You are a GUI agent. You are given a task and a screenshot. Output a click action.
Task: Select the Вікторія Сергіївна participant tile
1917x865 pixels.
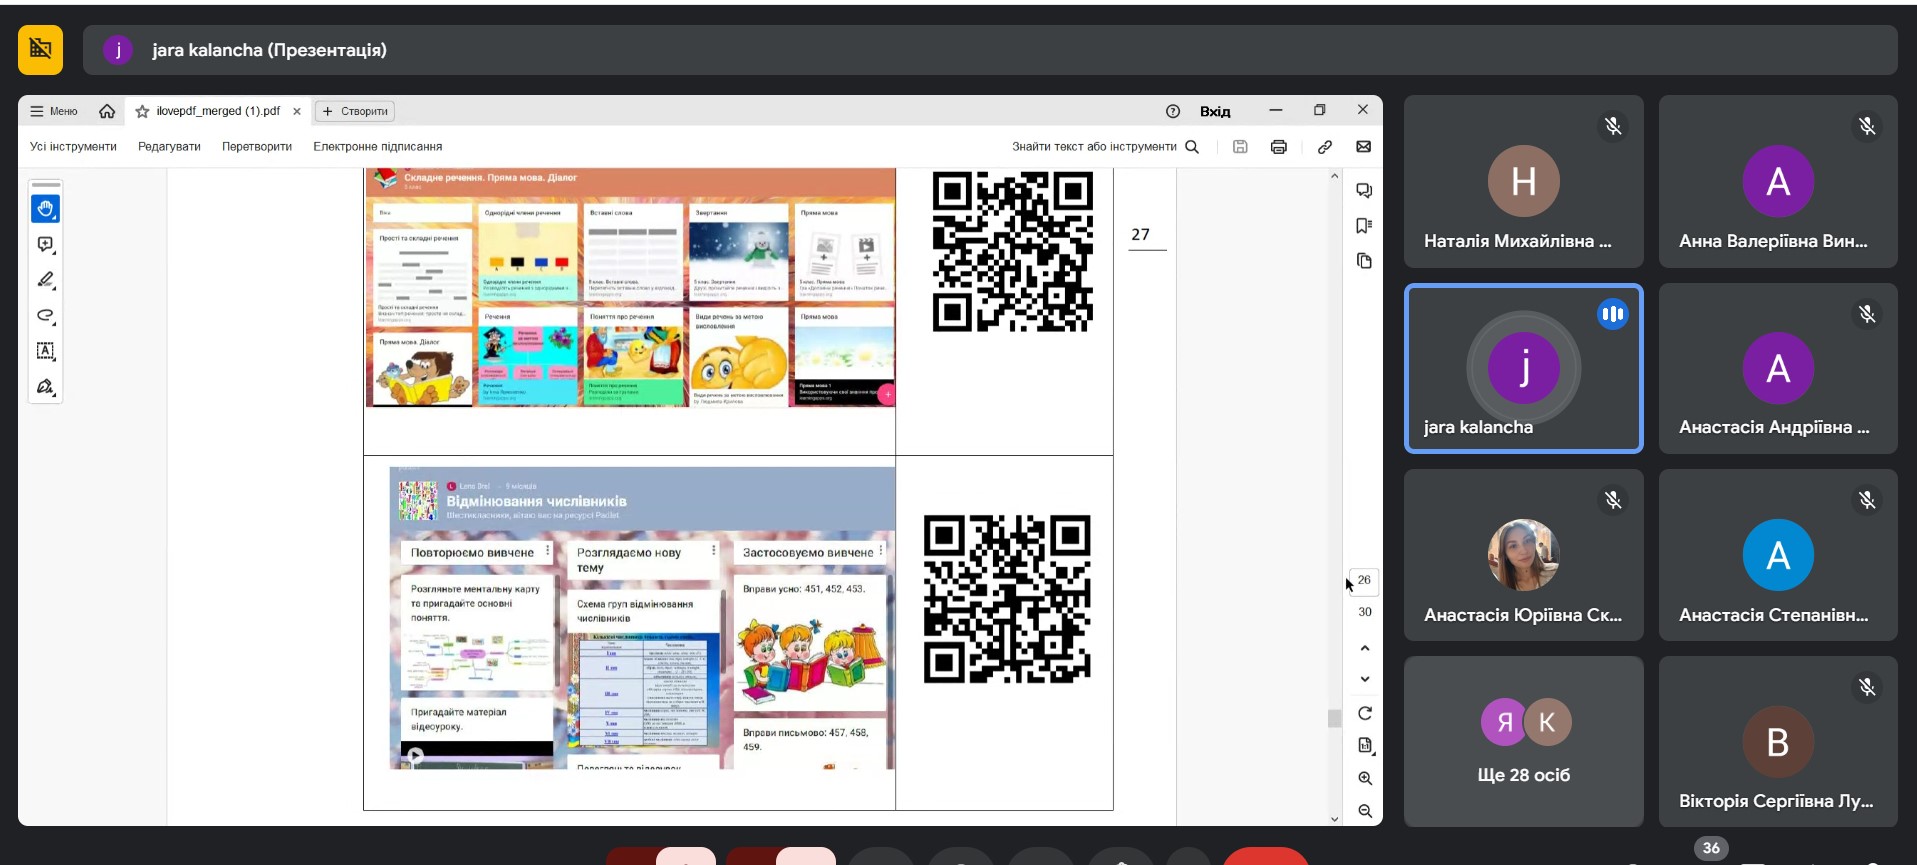1778,741
